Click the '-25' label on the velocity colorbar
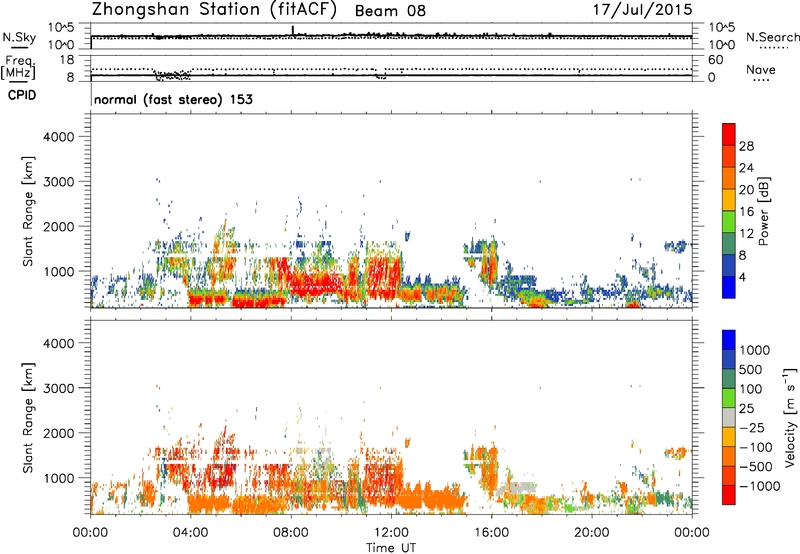 coord(752,428)
